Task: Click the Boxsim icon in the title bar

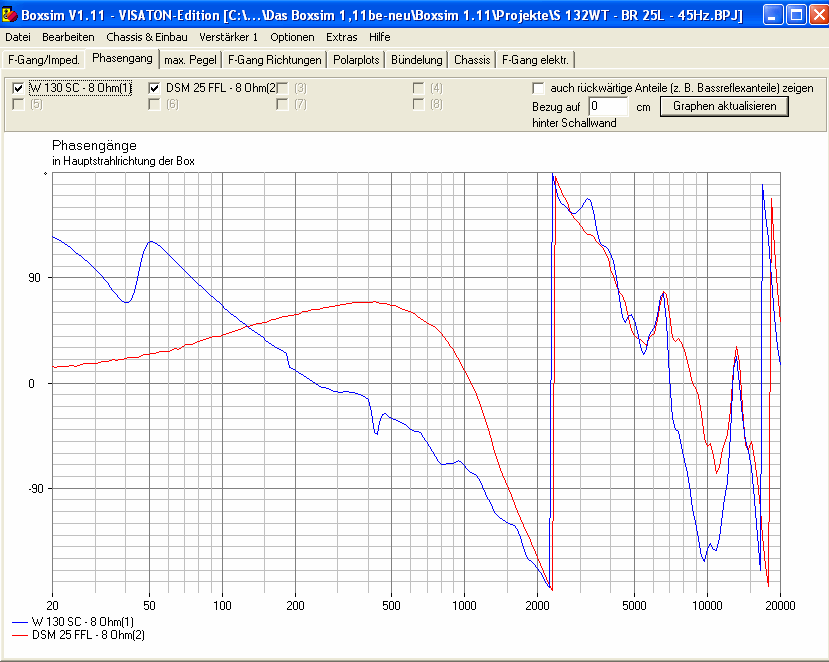Action: tap(12, 14)
